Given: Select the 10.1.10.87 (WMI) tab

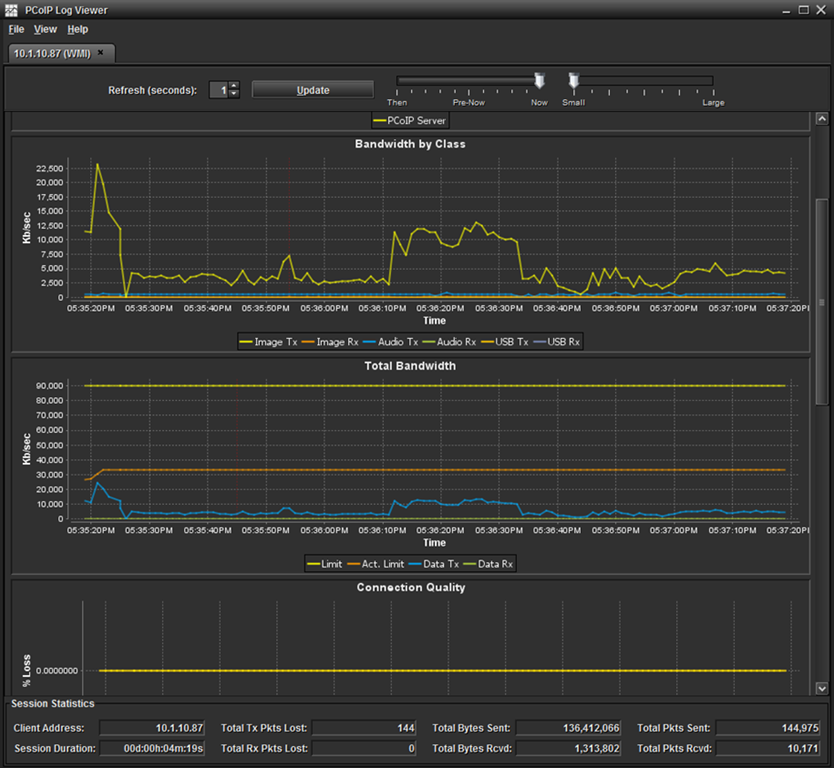Looking at the screenshot, I should click(x=52, y=53).
